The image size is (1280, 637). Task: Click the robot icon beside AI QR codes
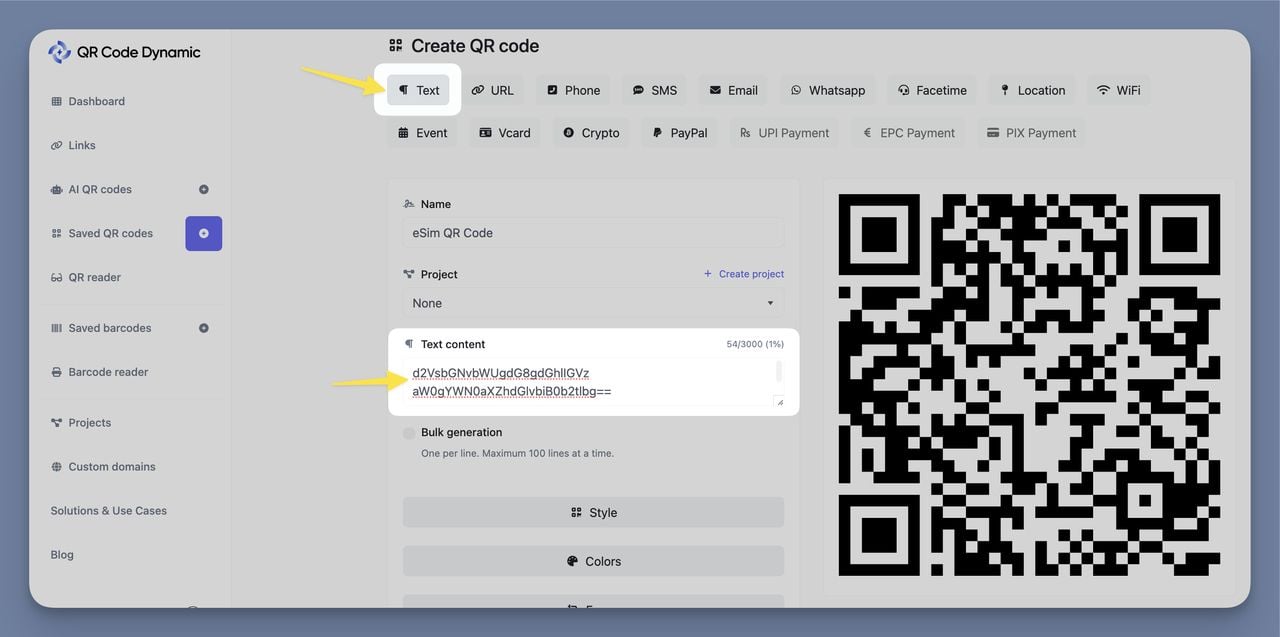[56, 189]
